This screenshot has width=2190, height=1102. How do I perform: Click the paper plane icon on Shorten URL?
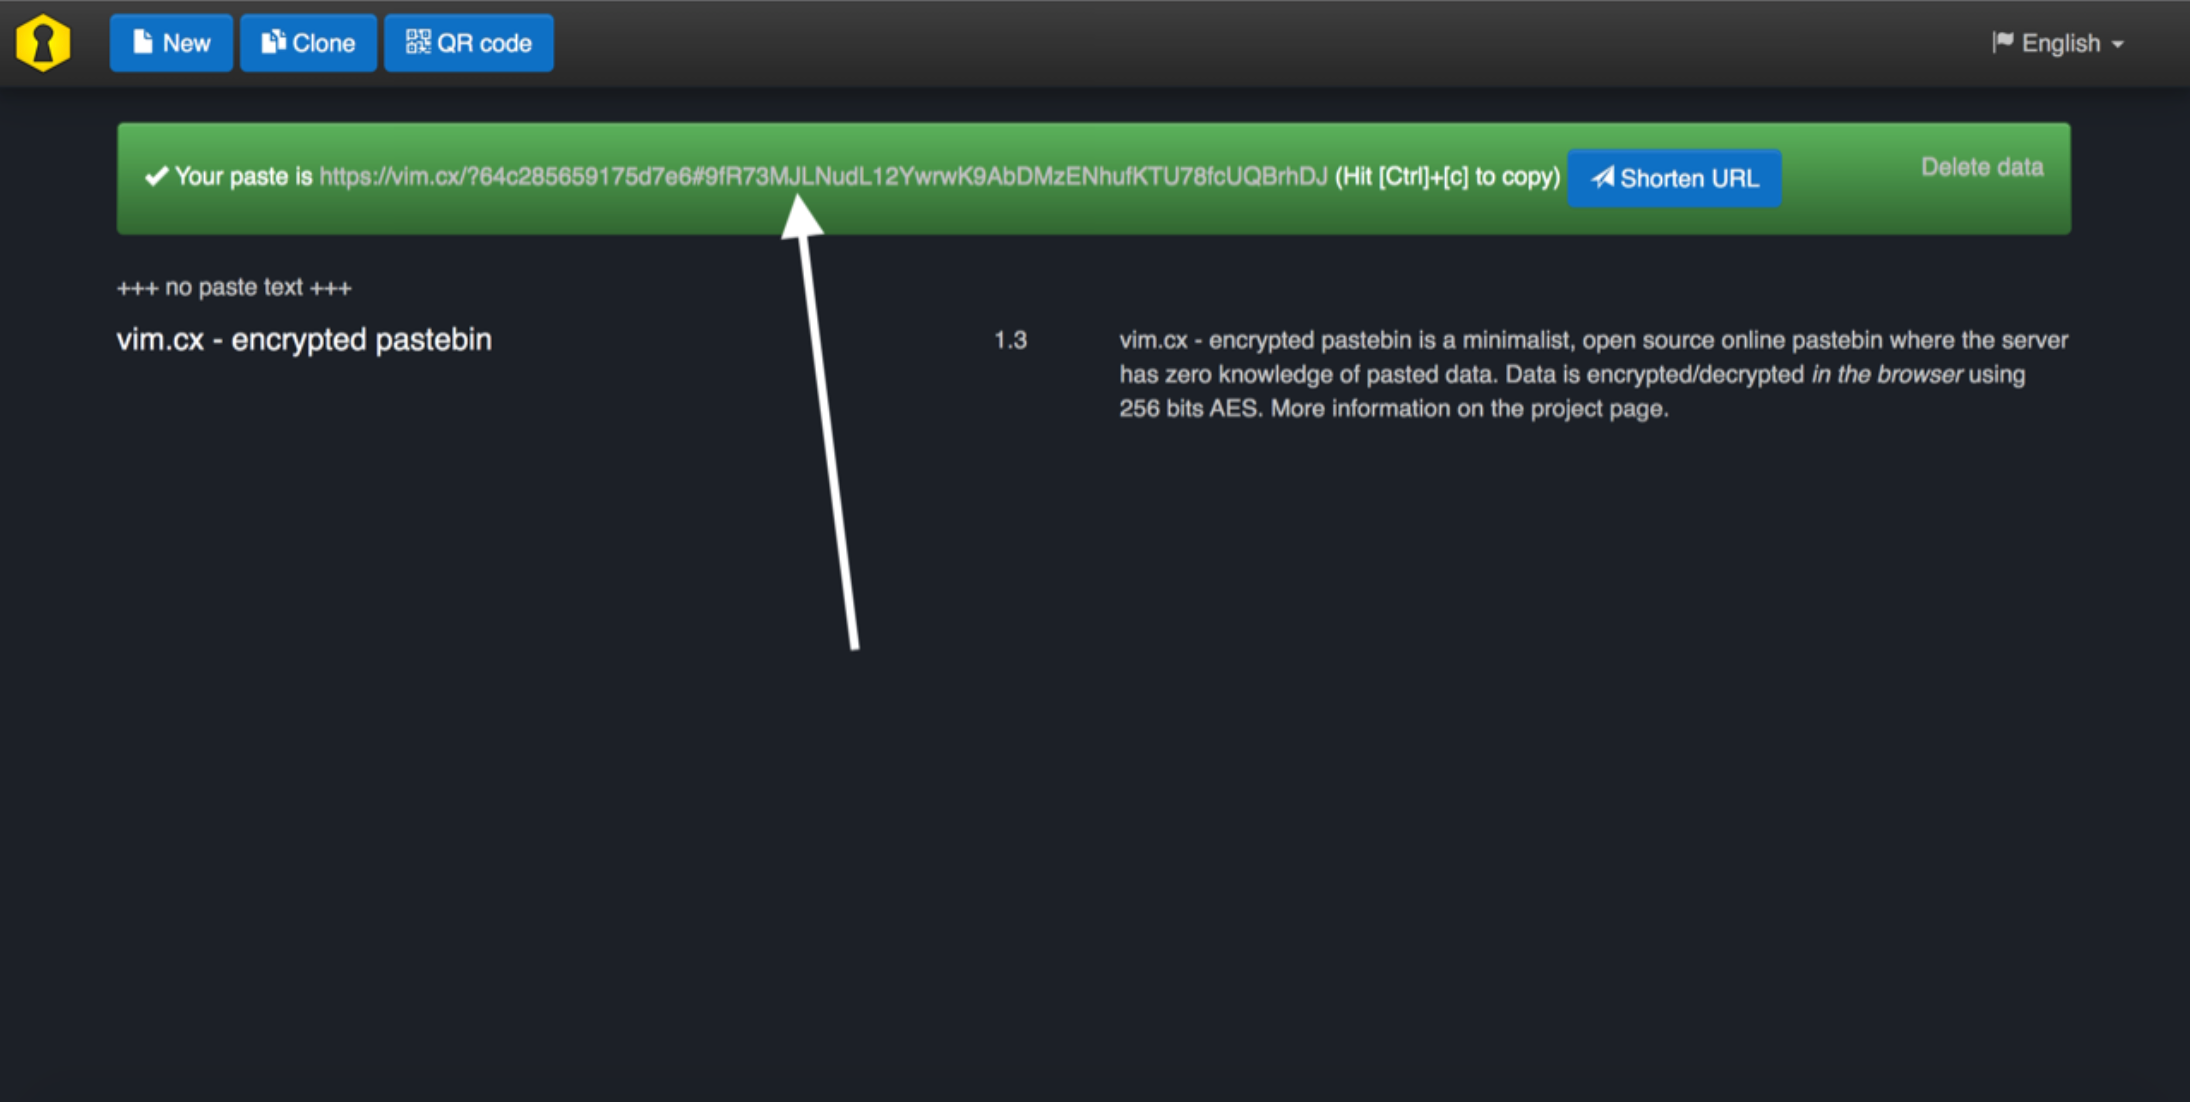(1602, 177)
